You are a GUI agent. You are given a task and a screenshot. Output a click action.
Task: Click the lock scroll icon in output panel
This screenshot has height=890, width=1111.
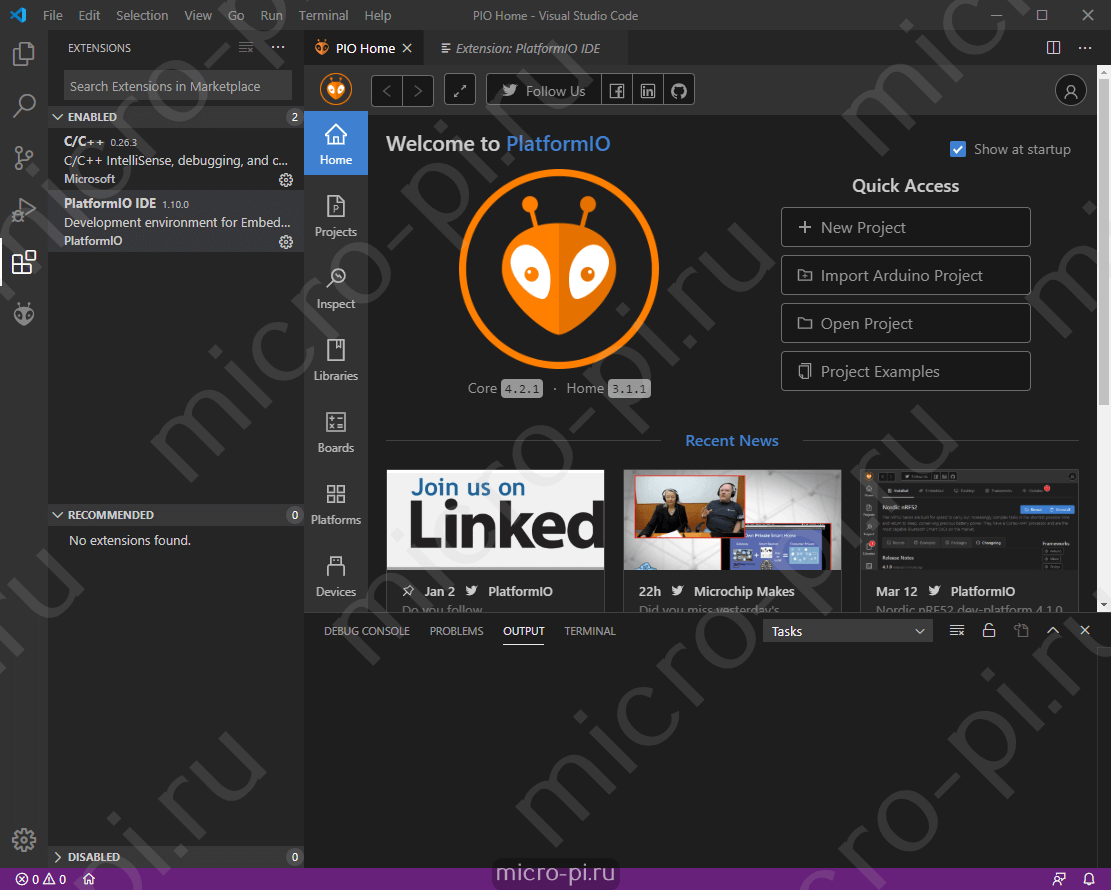[x=989, y=630]
